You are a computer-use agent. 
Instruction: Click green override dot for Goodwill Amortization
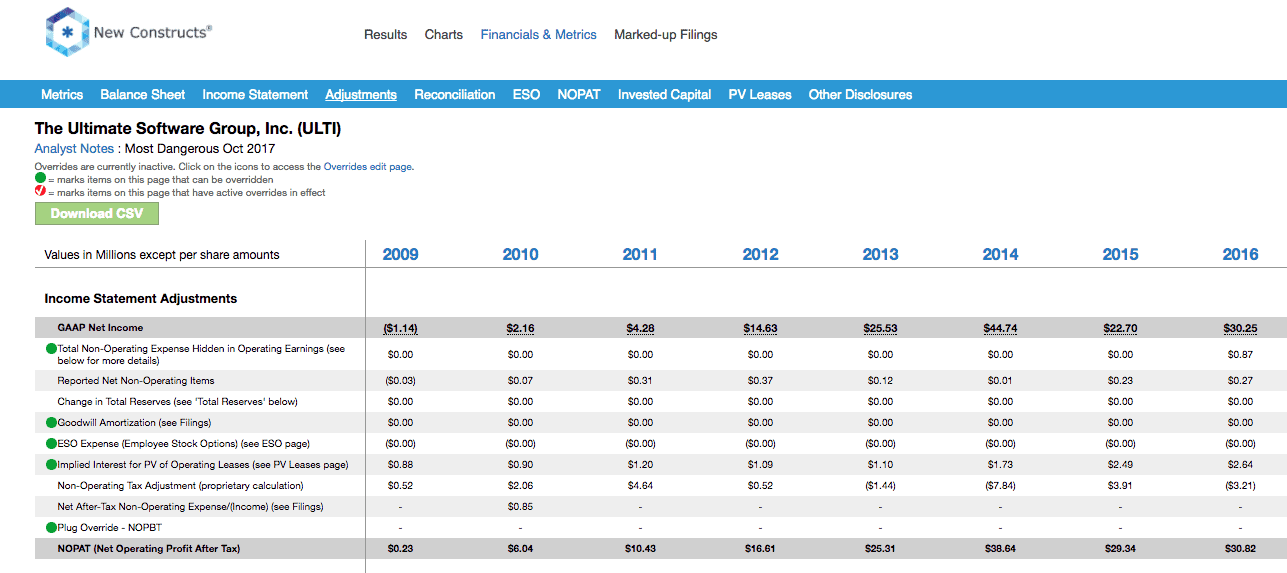pyautogui.click(x=51, y=422)
